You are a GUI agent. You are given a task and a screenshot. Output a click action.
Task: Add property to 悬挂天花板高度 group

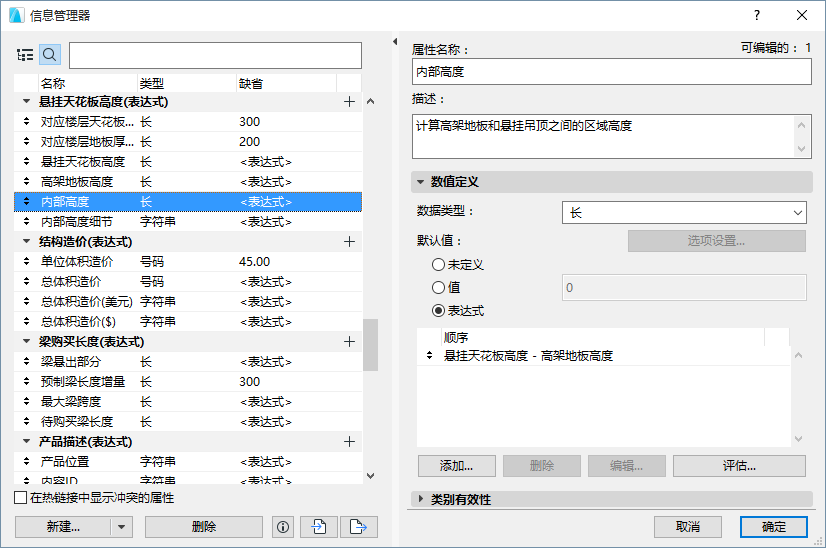coord(349,102)
